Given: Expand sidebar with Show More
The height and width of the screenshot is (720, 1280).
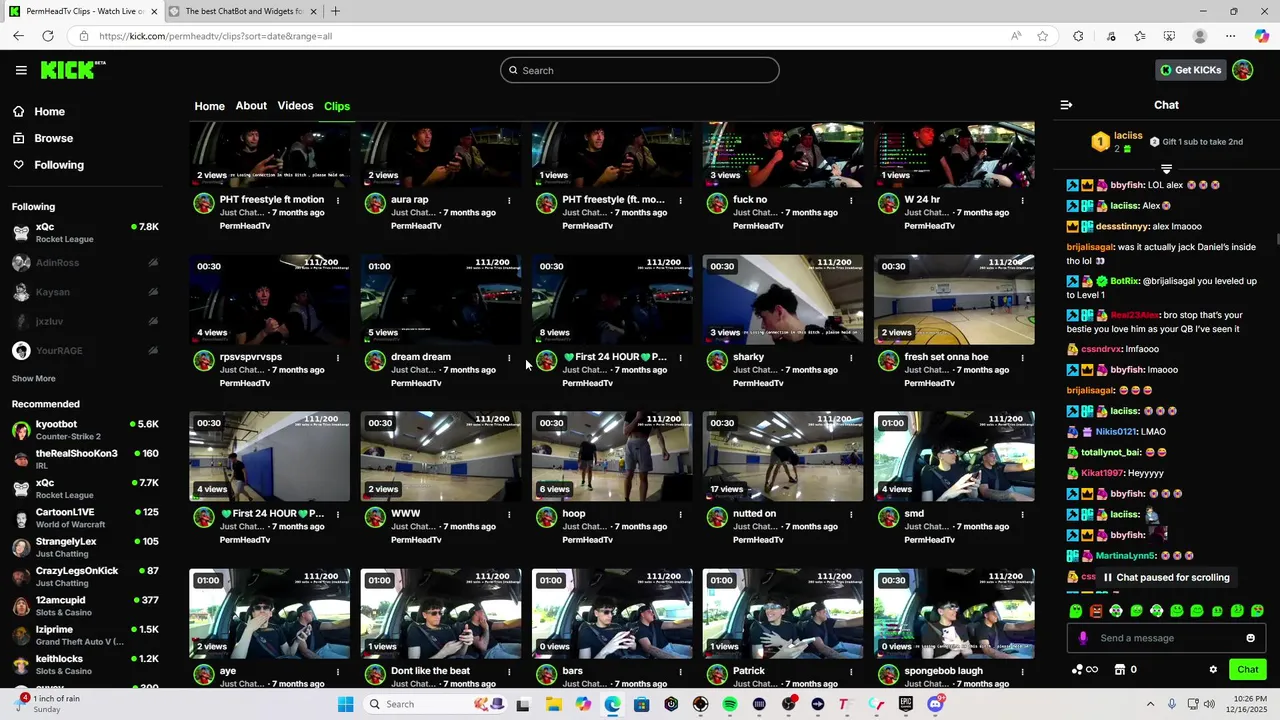Looking at the screenshot, I should [x=33, y=379].
